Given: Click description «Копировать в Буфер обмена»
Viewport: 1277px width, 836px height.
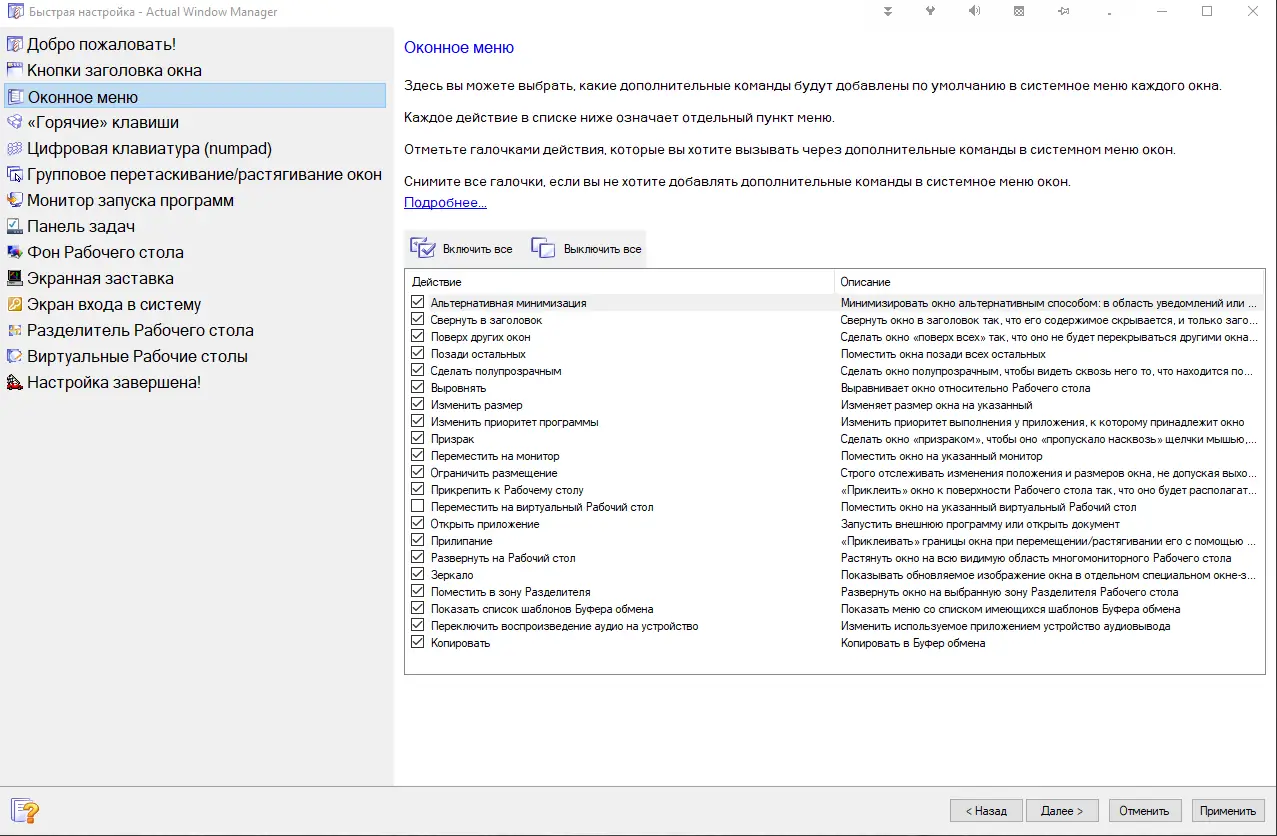Looking at the screenshot, I should [913, 643].
